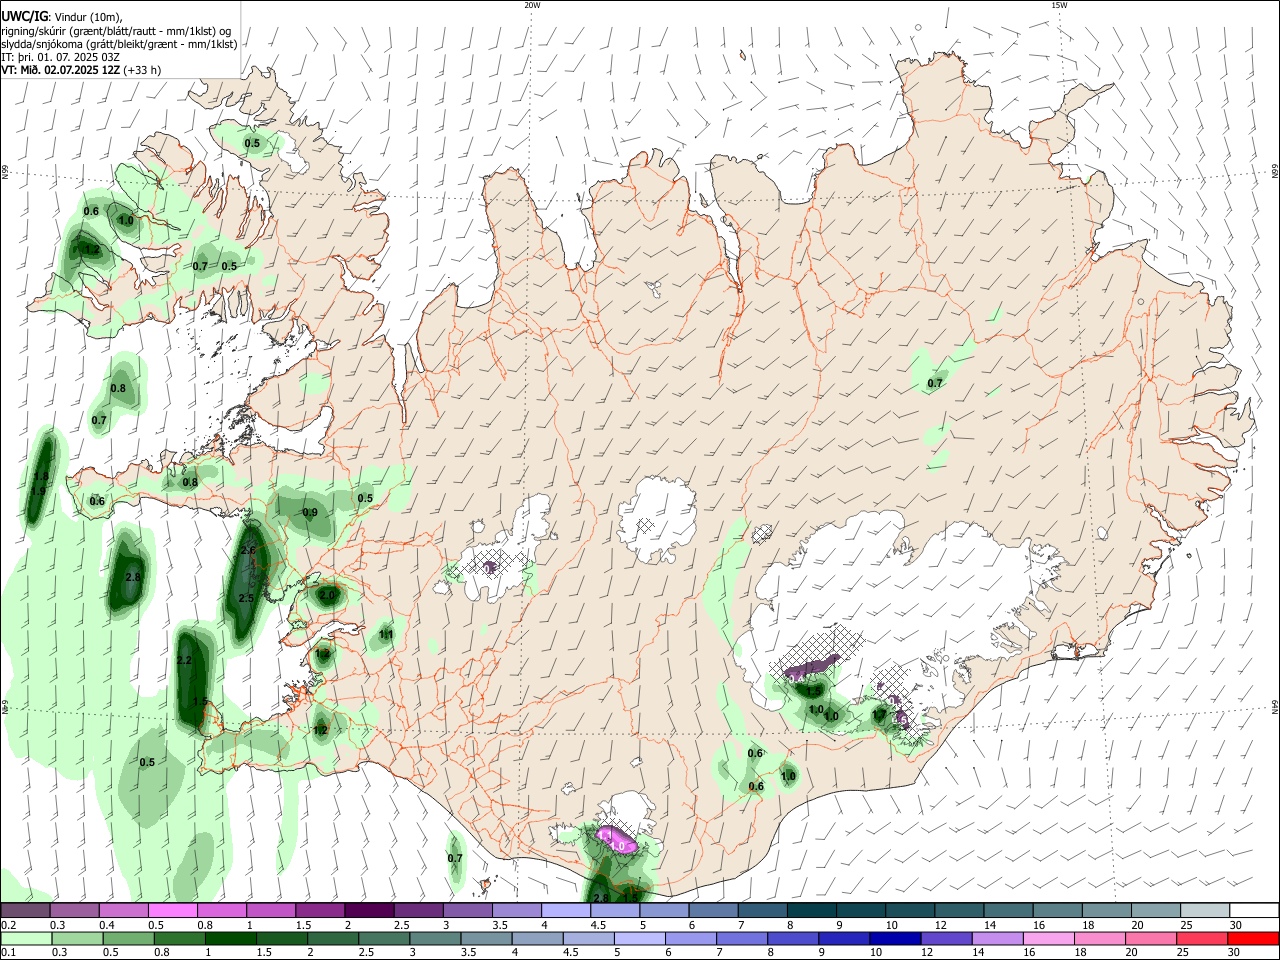Pick the 2.0 precipitation value on the map
Image resolution: width=1280 pixels, height=960 pixels.
[x=327, y=595]
